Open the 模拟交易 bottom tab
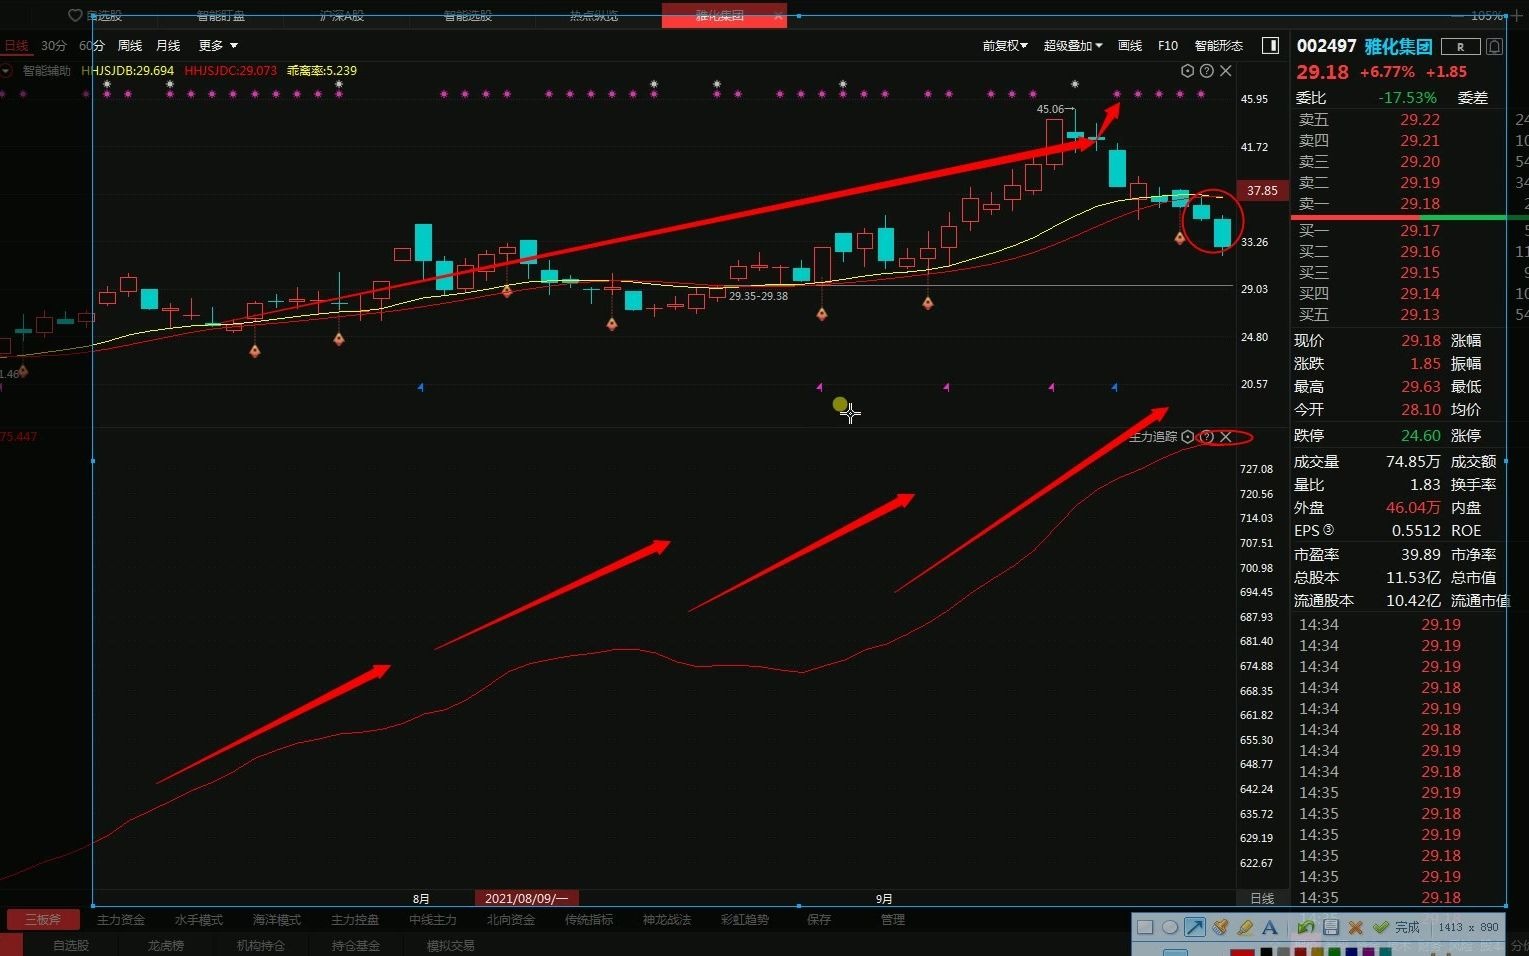1529x956 pixels. (x=451, y=945)
